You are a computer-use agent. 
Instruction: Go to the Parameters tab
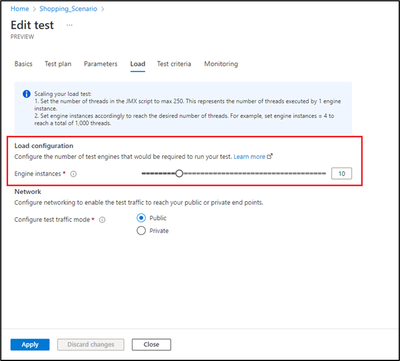click(x=101, y=64)
